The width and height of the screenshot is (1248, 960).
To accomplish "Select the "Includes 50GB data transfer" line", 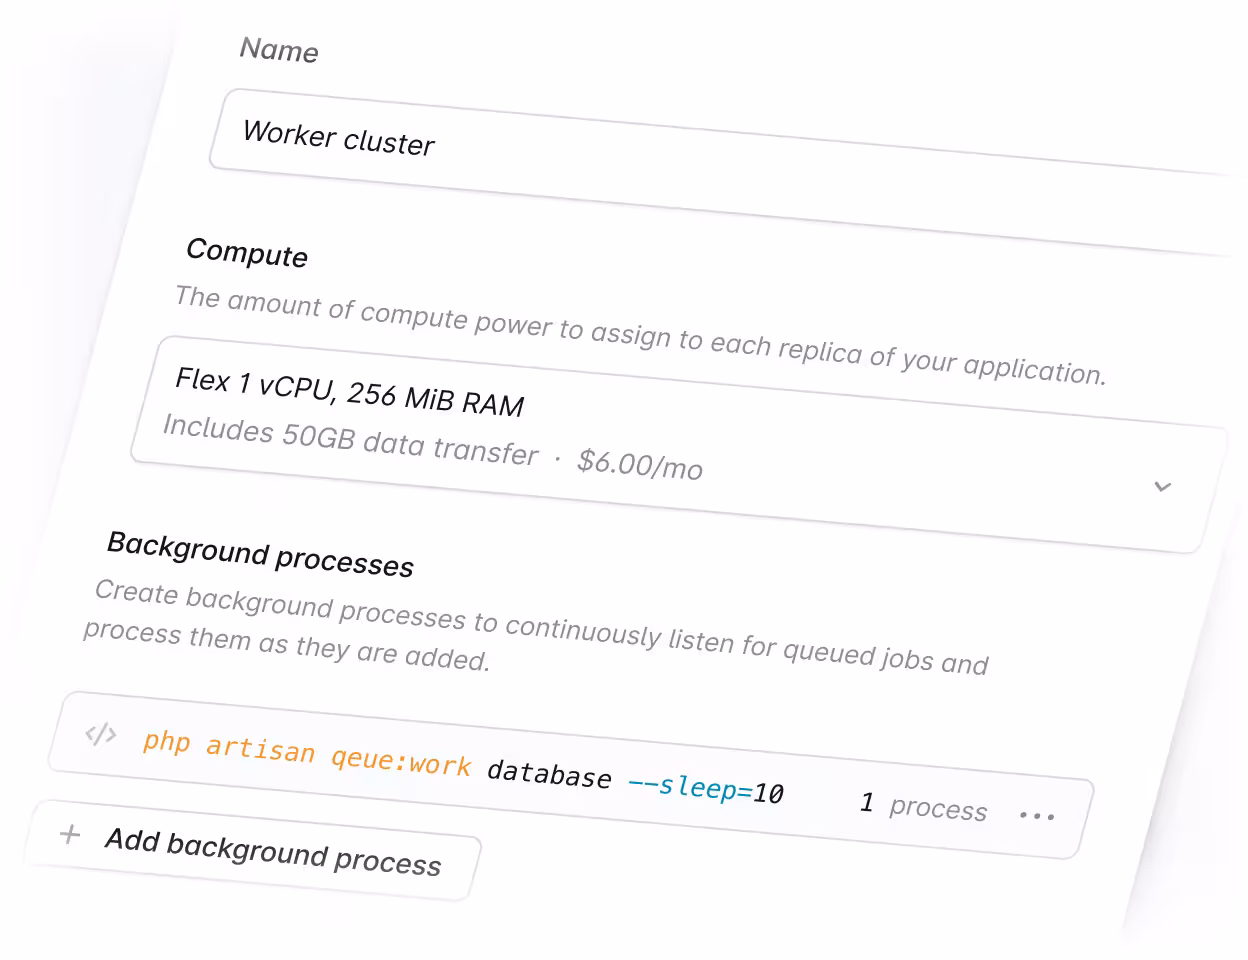I will point(350,440).
